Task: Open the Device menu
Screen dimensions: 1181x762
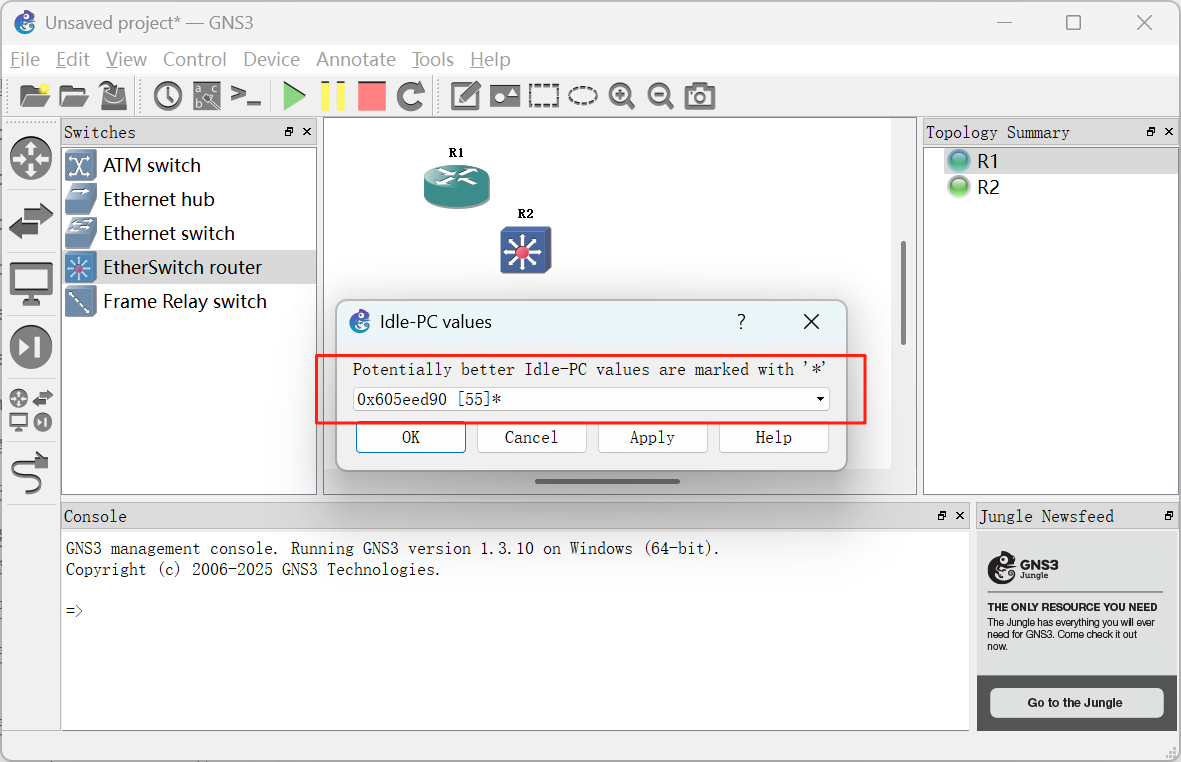Action: click(x=271, y=59)
